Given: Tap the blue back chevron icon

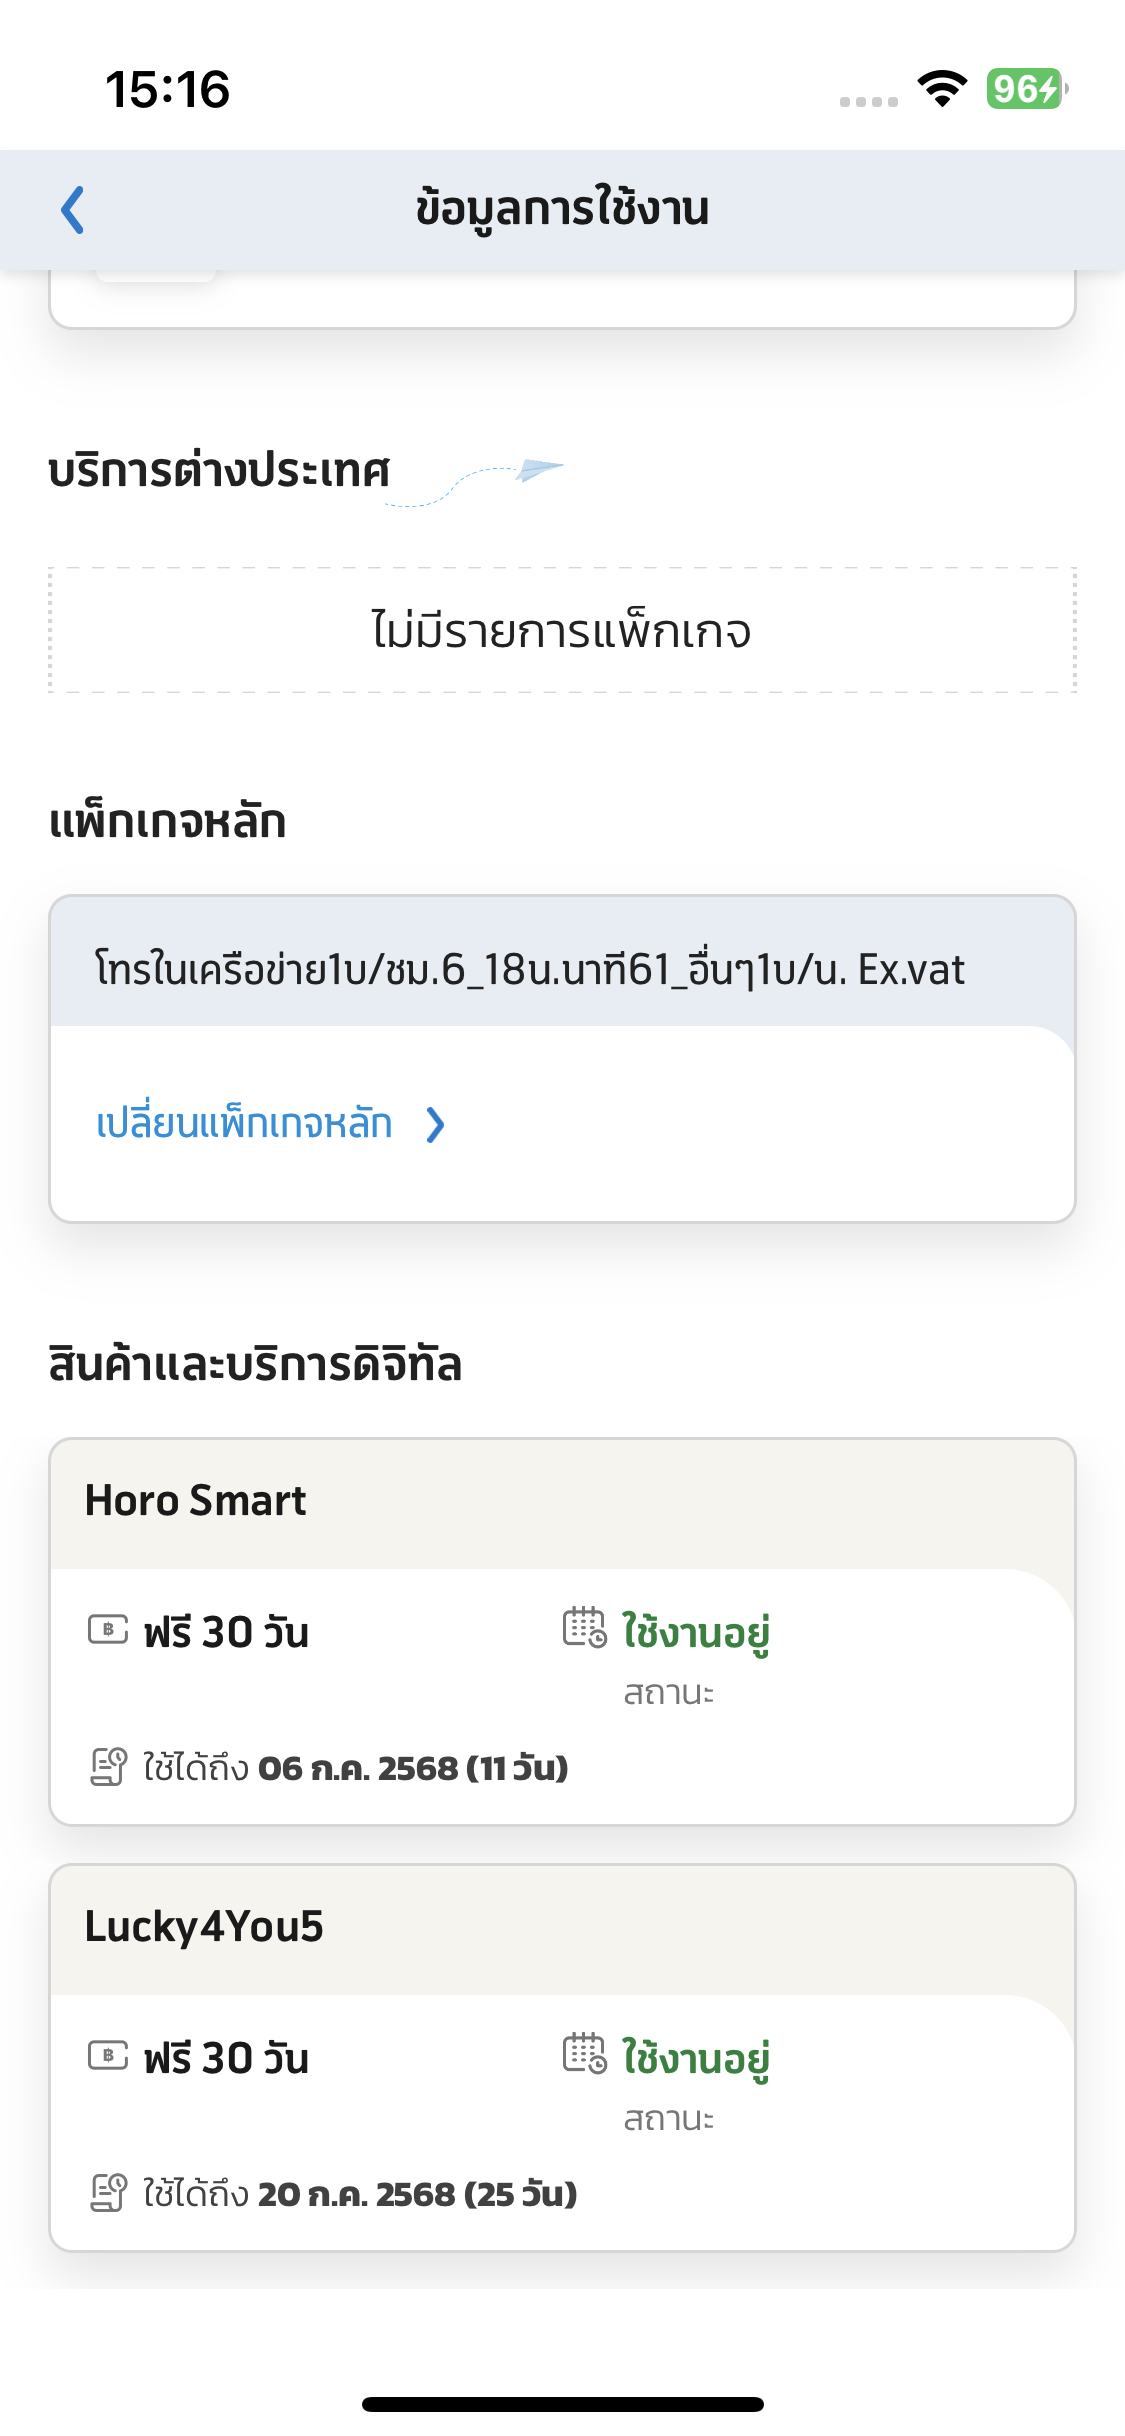Looking at the screenshot, I should pyautogui.click(x=72, y=210).
